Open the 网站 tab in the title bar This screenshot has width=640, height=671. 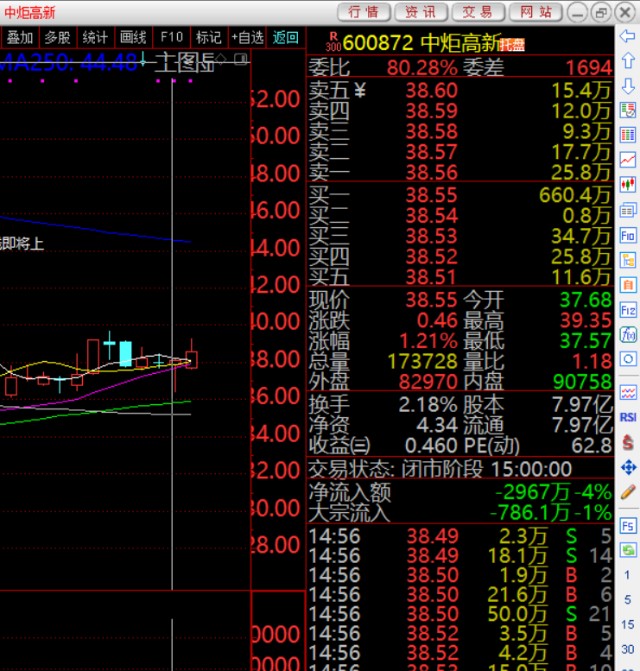coord(536,12)
